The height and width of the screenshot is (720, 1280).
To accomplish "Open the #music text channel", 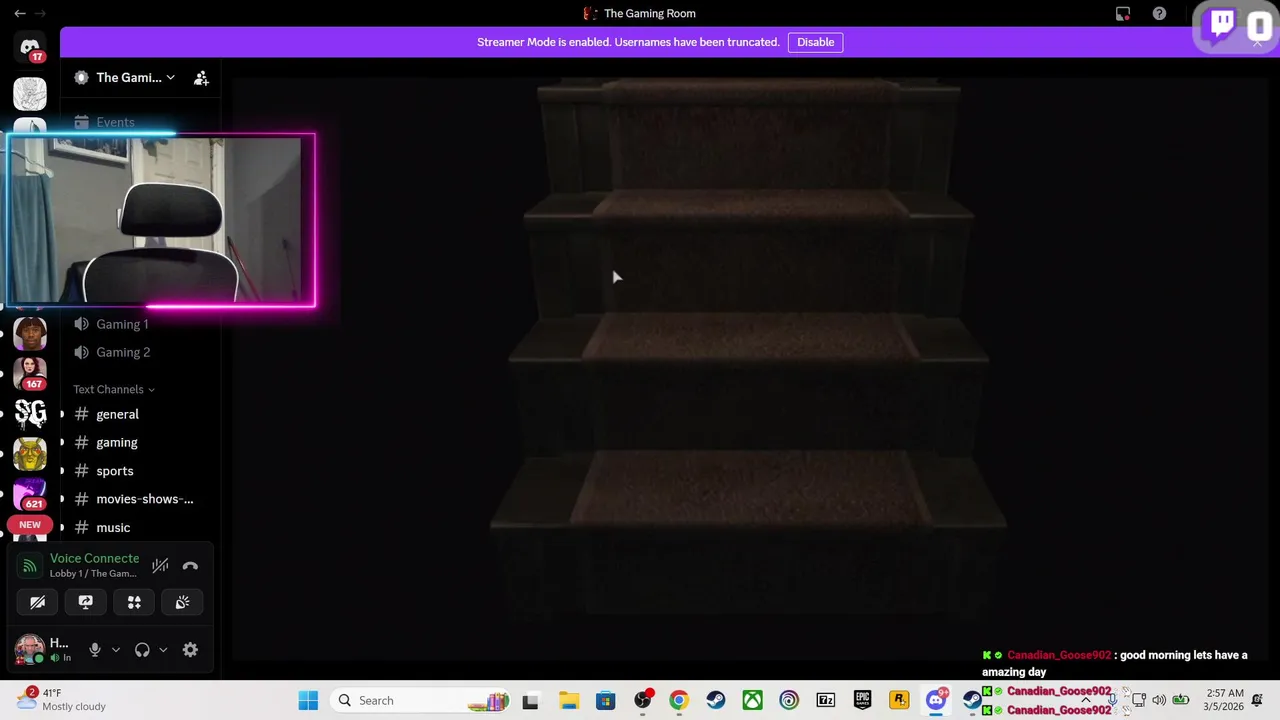I will pyautogui.click(x=113, y=527).
